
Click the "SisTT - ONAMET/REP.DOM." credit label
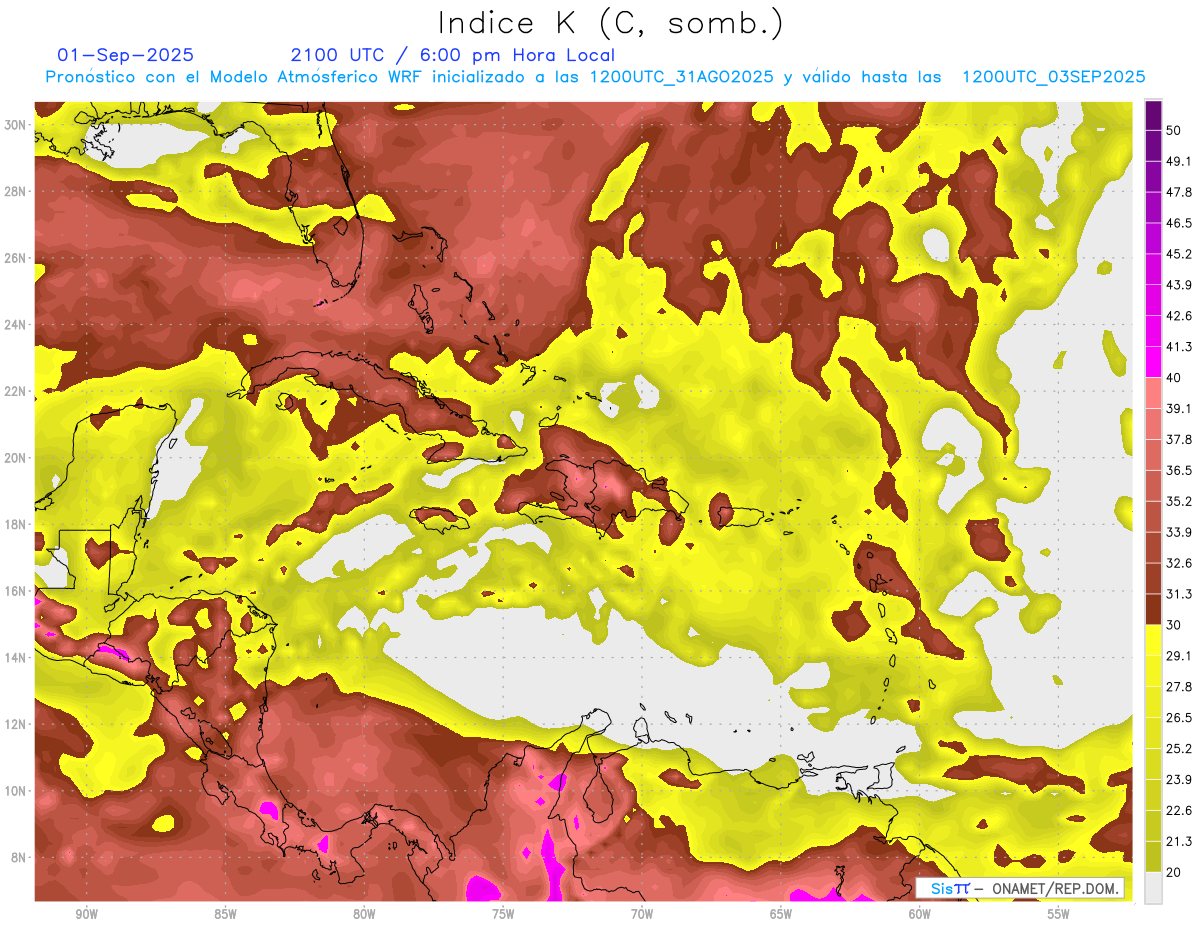click(x=1020, y=888)
